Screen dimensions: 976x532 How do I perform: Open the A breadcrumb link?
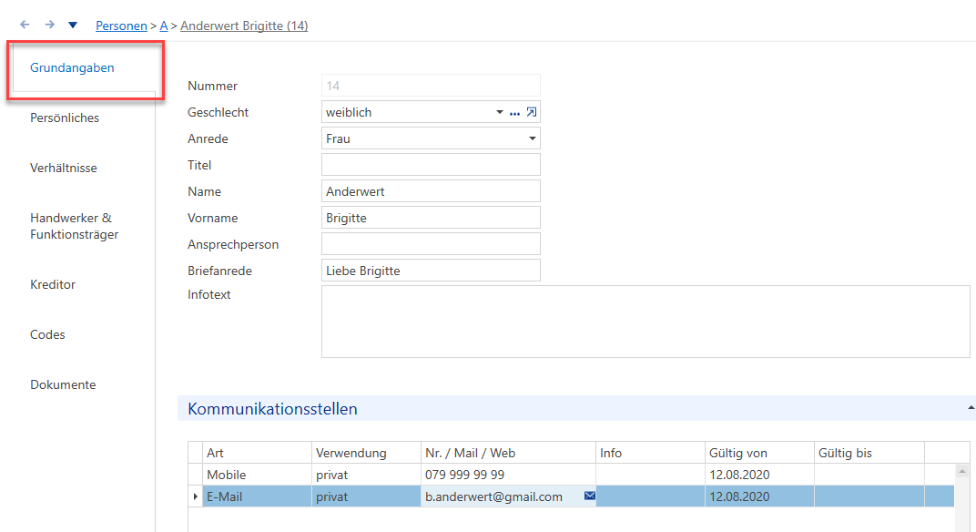[x=164, y=26]
